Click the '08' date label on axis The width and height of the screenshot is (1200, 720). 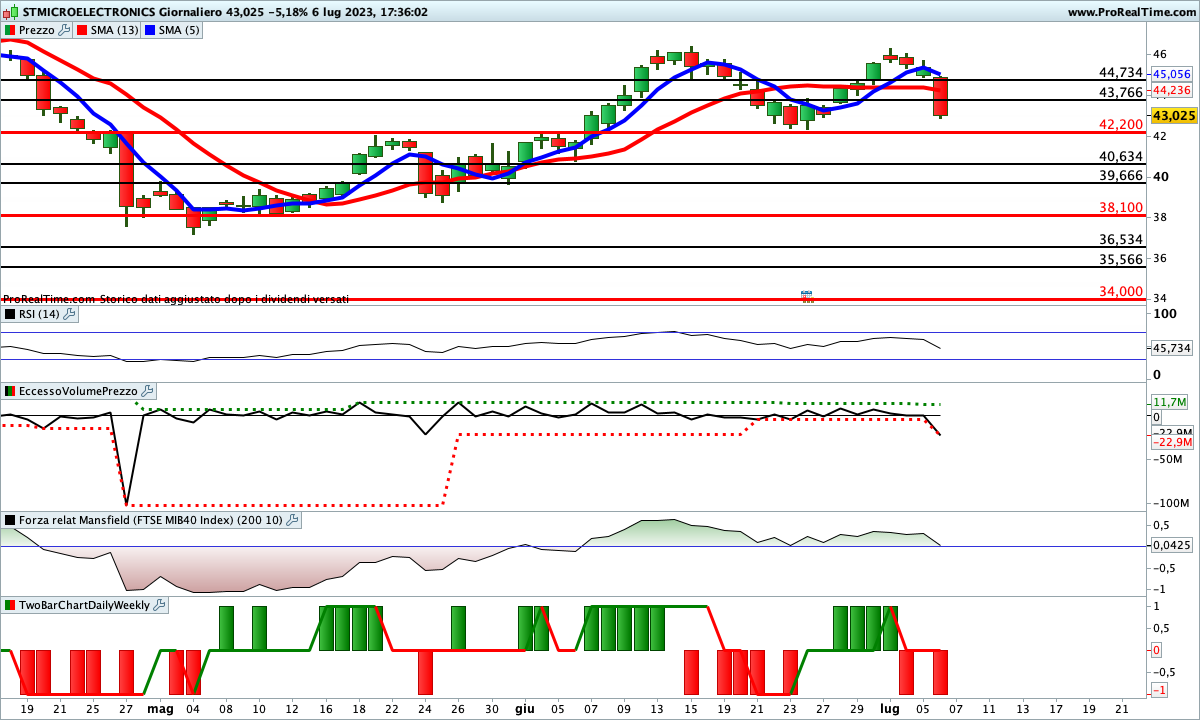coord(226,708)
